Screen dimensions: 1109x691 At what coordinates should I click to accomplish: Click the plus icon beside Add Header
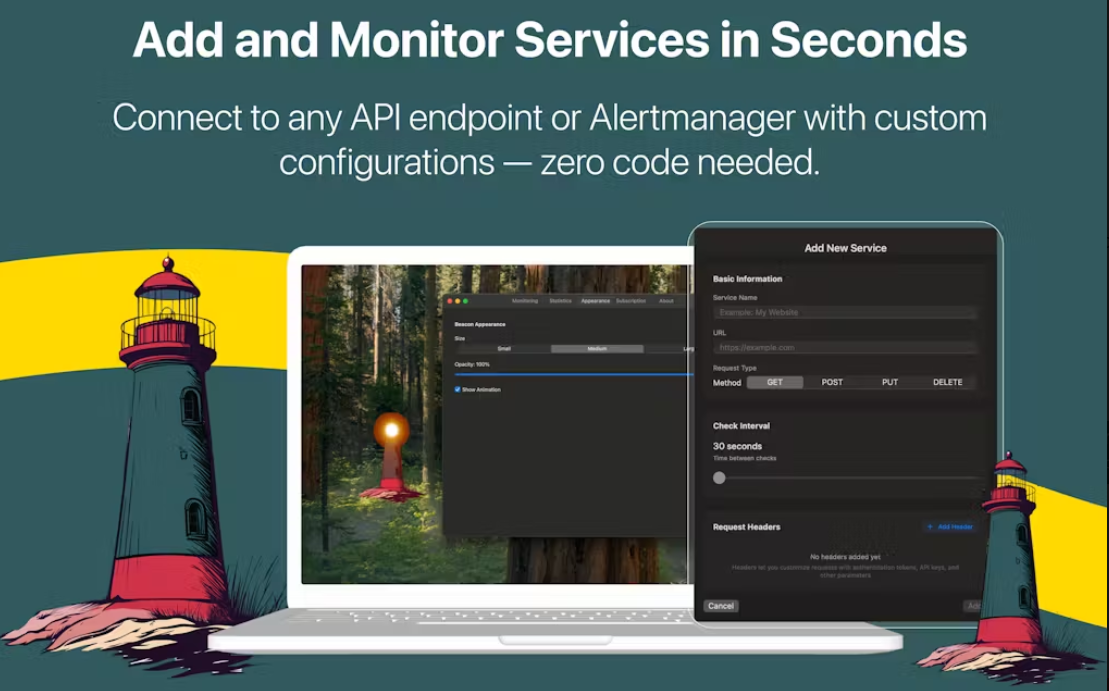[x=929, y=527]
